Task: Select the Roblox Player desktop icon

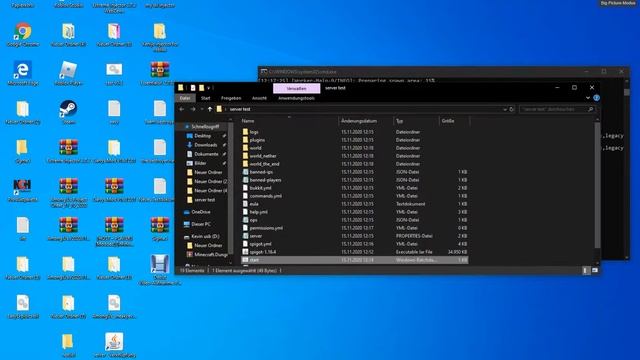Action: pos(68,70)
